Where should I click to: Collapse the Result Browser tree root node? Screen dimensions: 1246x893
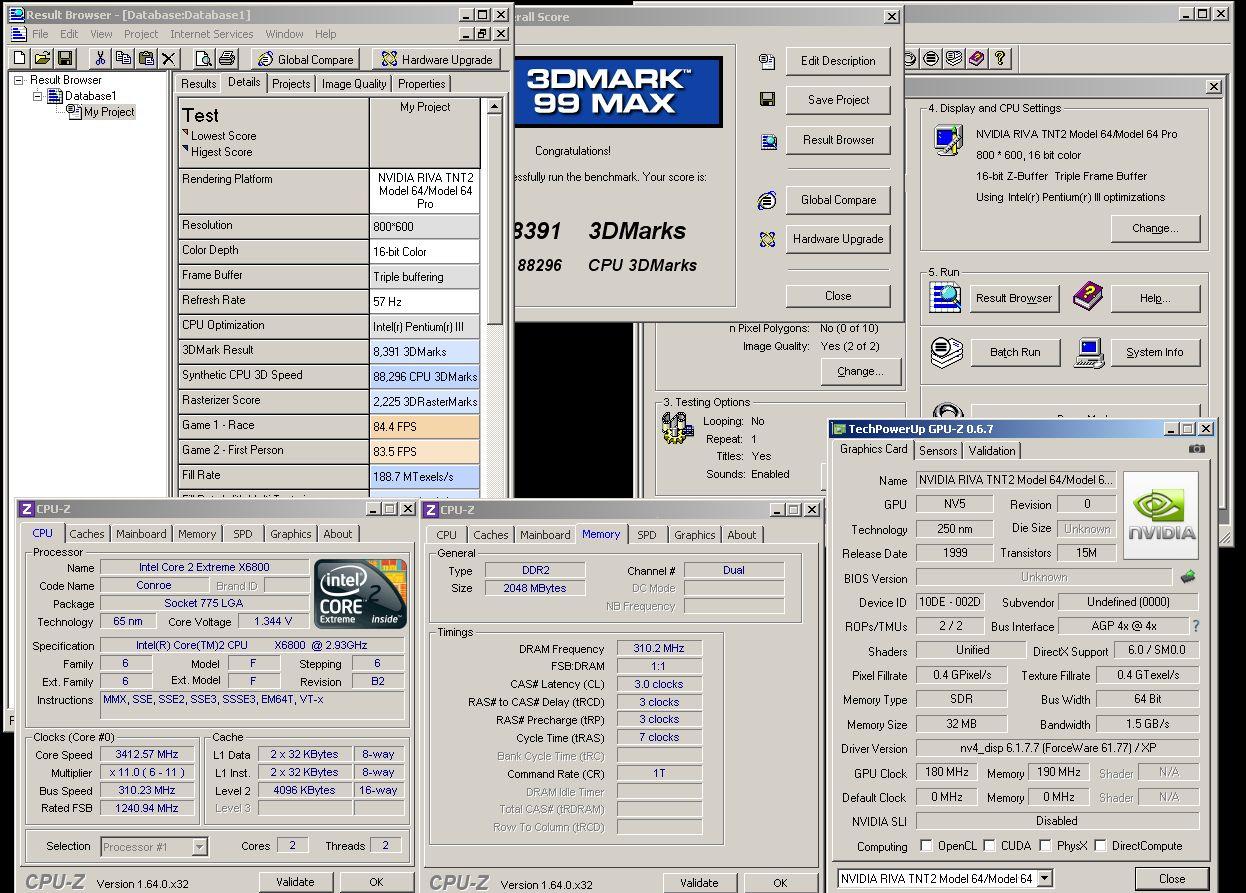19,80
